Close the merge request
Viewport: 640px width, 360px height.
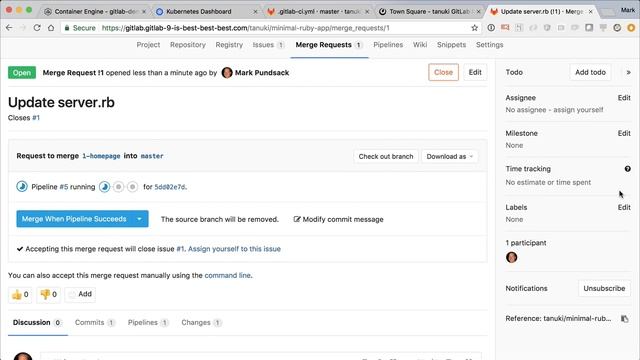tap(443, 72)
